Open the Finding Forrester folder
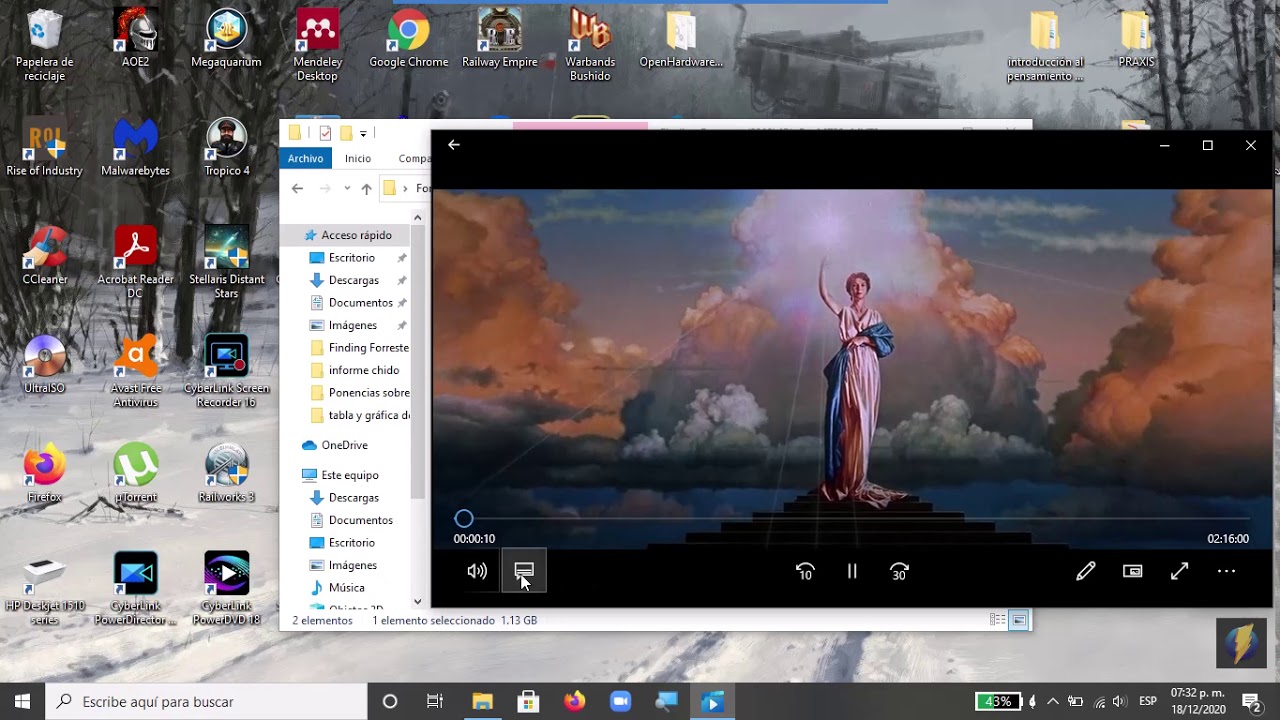The width and height of the screenshot is (1280, 720). tap(368, 348)
